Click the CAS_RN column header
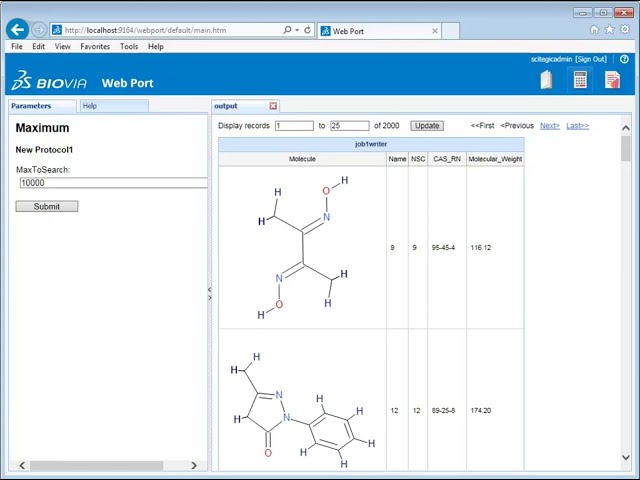The height and width of the screenshot is (480, 640). [x=447, y=159]
